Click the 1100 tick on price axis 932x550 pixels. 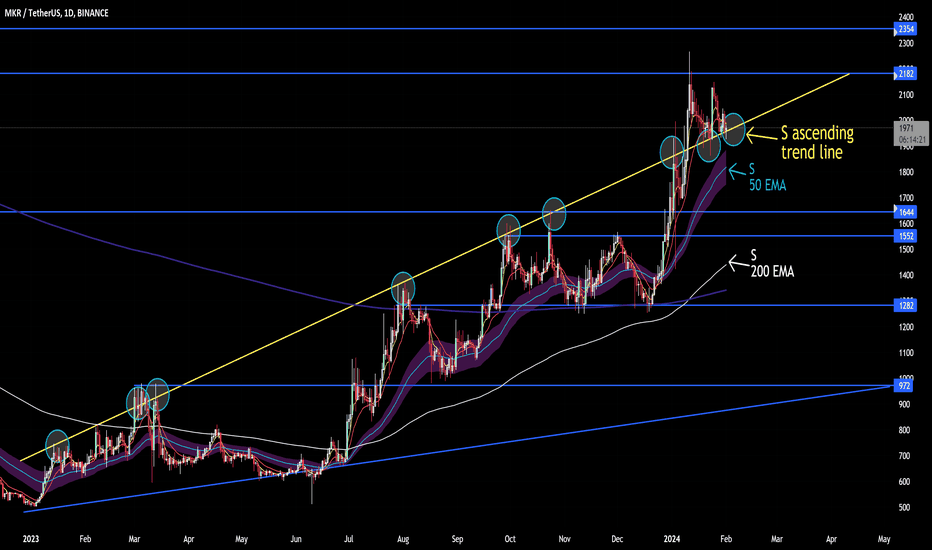coord(906,353)
